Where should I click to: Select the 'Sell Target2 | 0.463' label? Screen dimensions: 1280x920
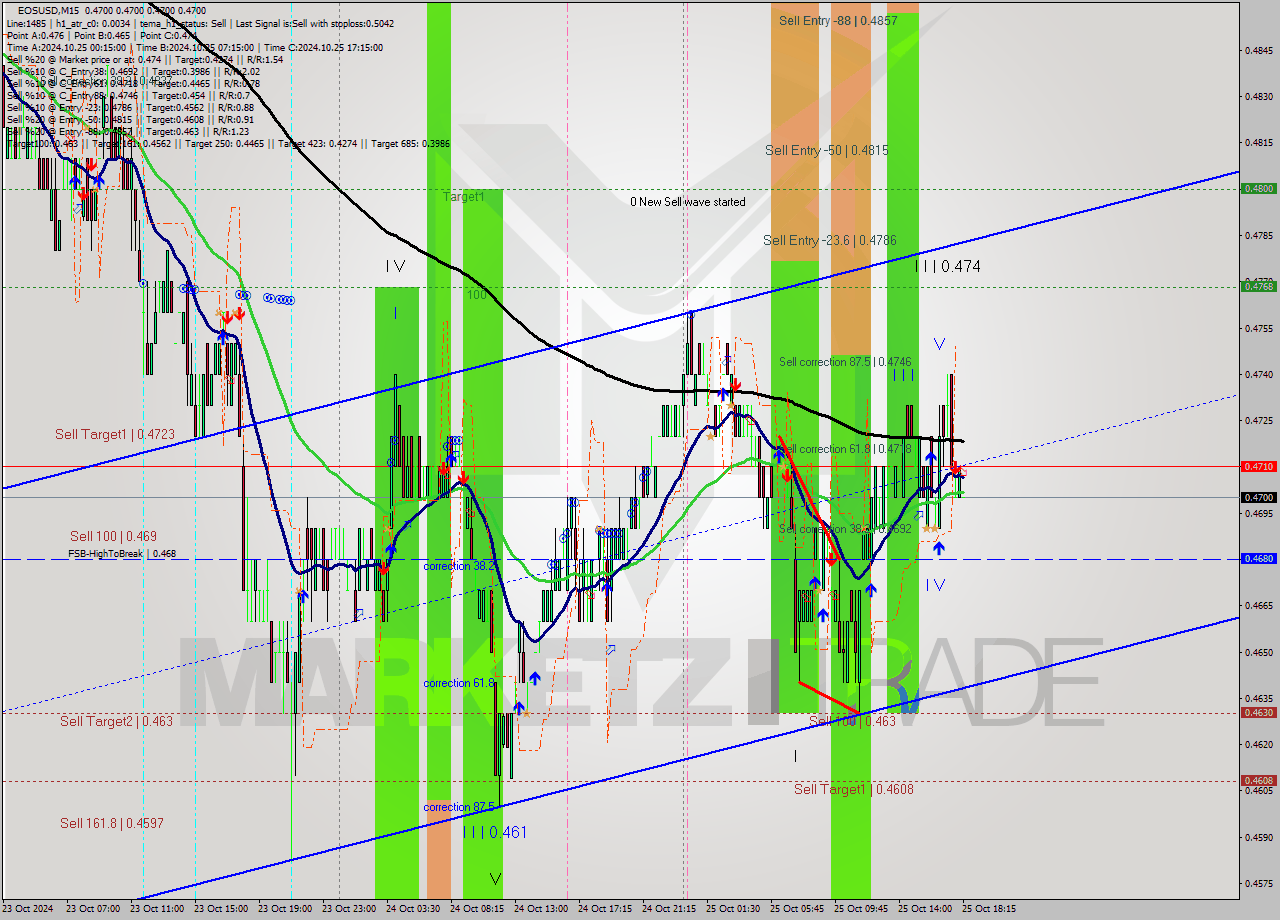[116, 721]
